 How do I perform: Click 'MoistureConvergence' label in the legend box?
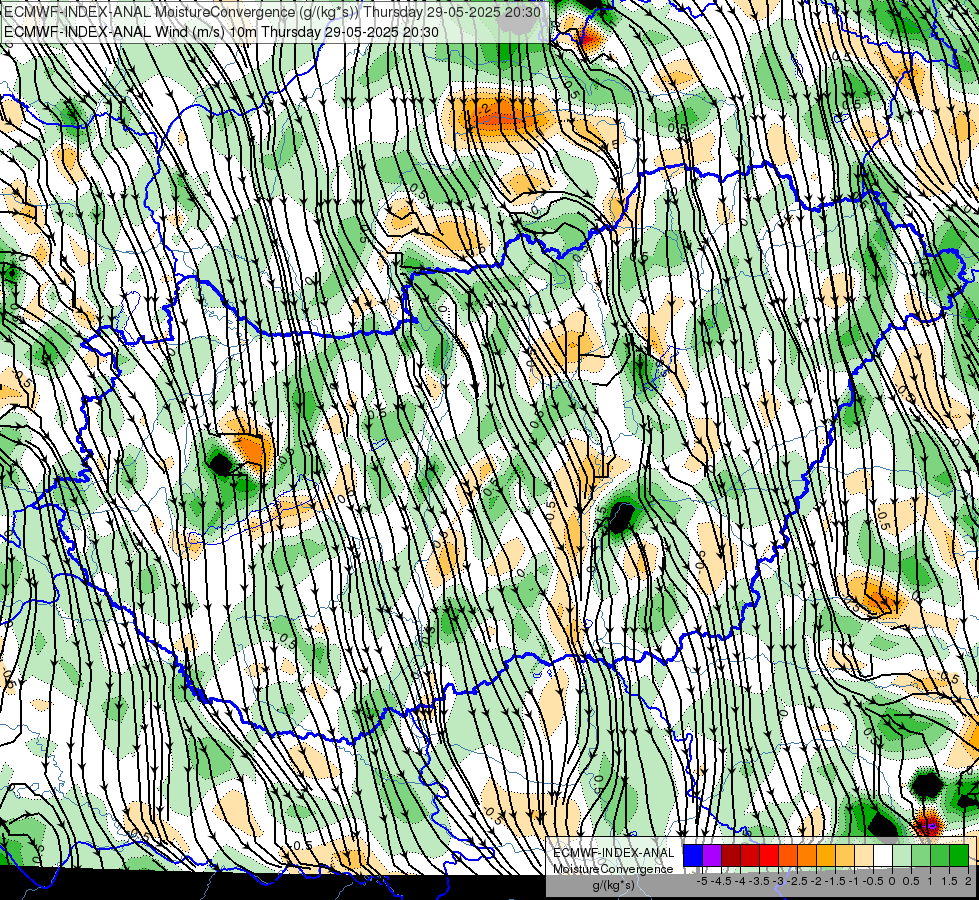coord(613,869)
